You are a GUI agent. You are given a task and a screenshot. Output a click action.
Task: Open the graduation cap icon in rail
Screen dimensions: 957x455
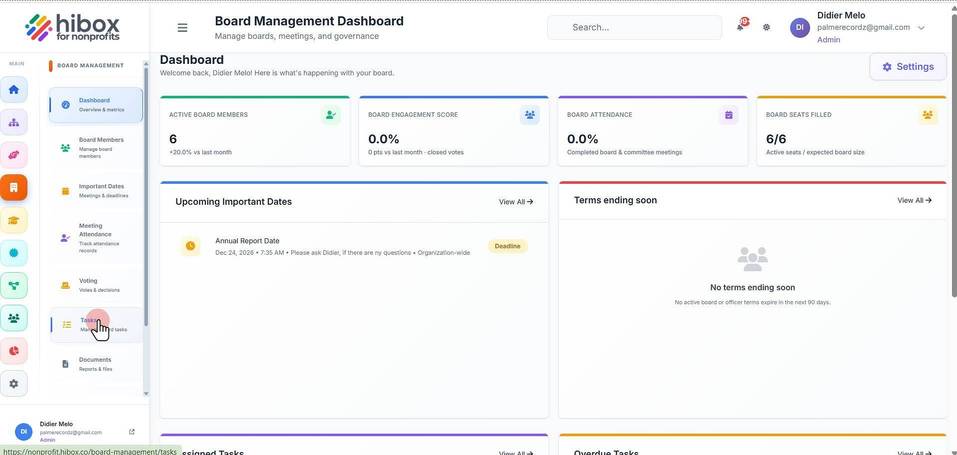(14, 220)
